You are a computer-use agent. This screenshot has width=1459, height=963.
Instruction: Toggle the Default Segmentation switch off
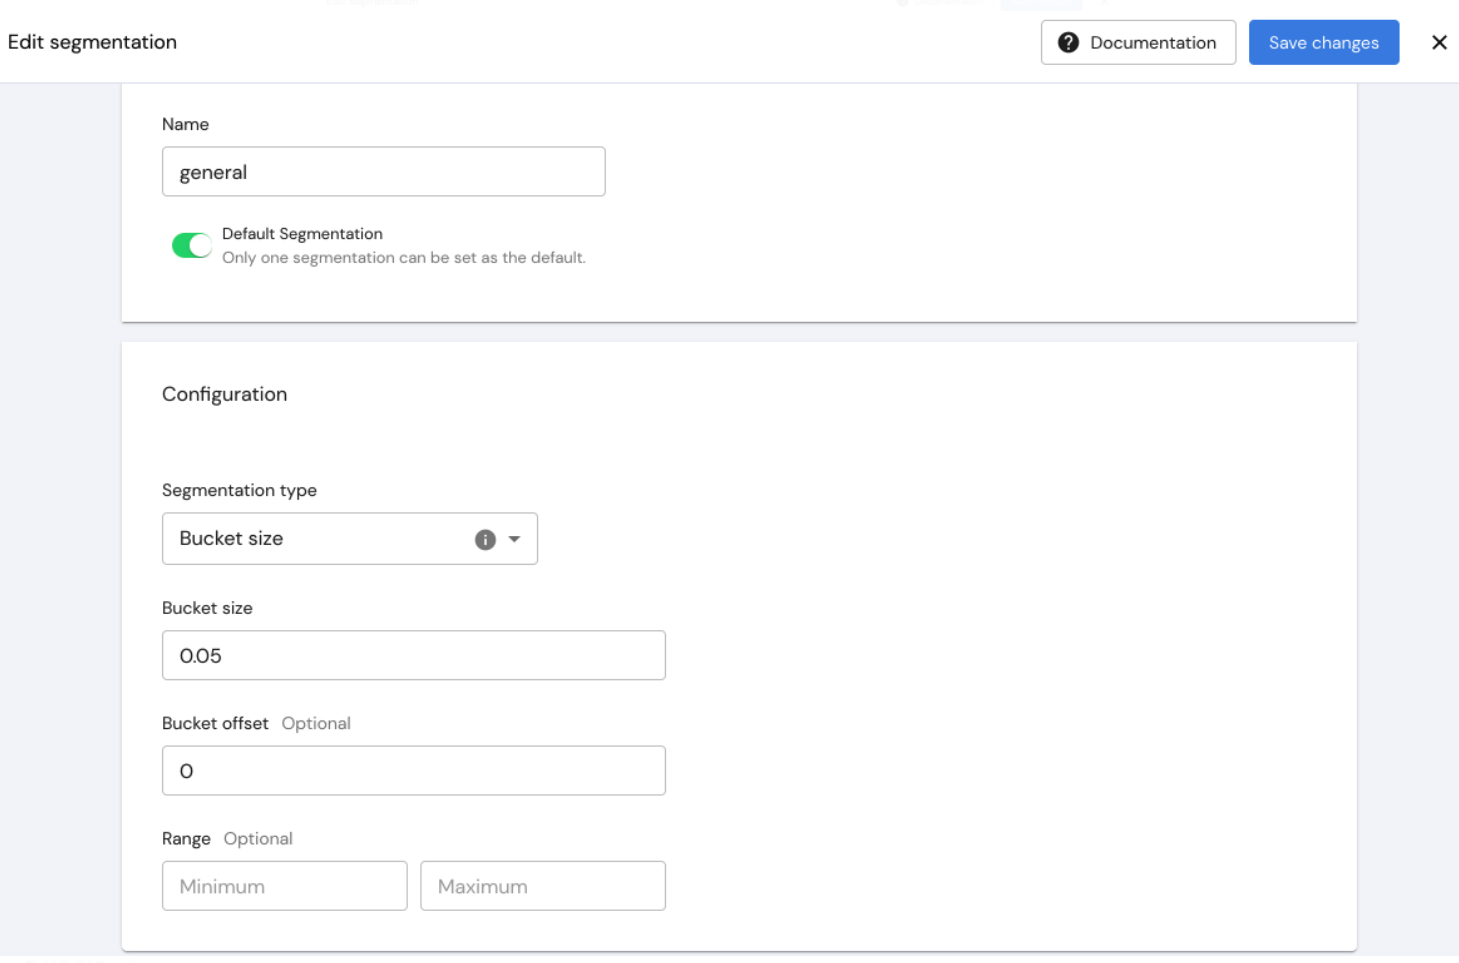(191, 245)
